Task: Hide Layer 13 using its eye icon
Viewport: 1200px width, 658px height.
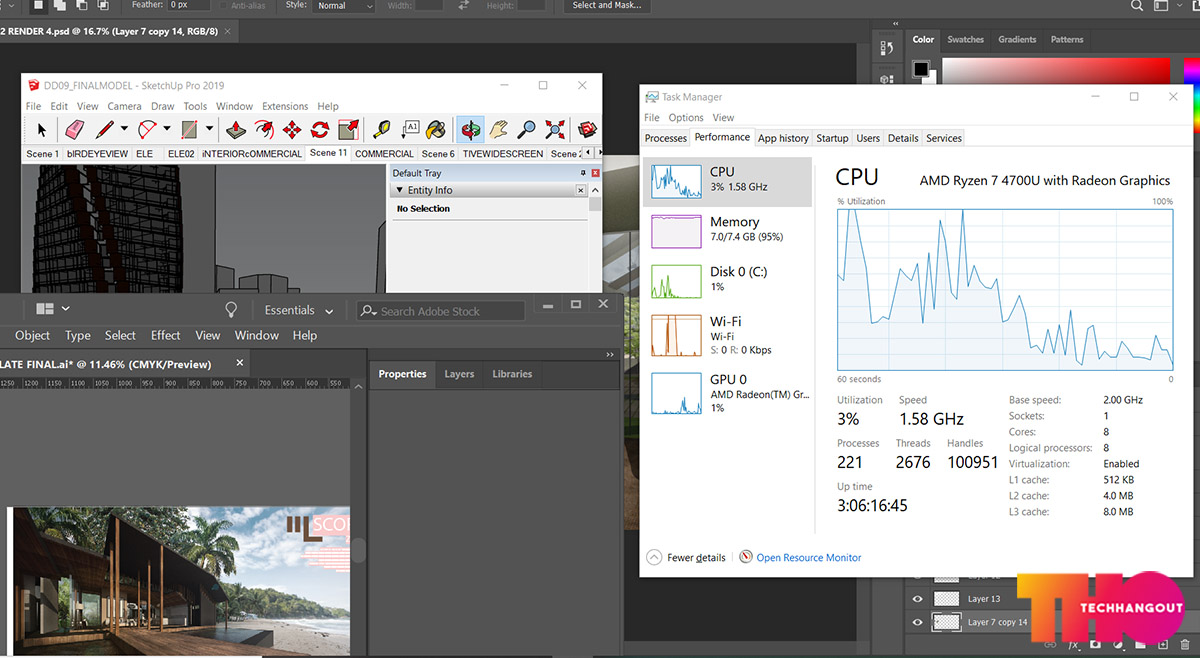Action: point(918,599)
